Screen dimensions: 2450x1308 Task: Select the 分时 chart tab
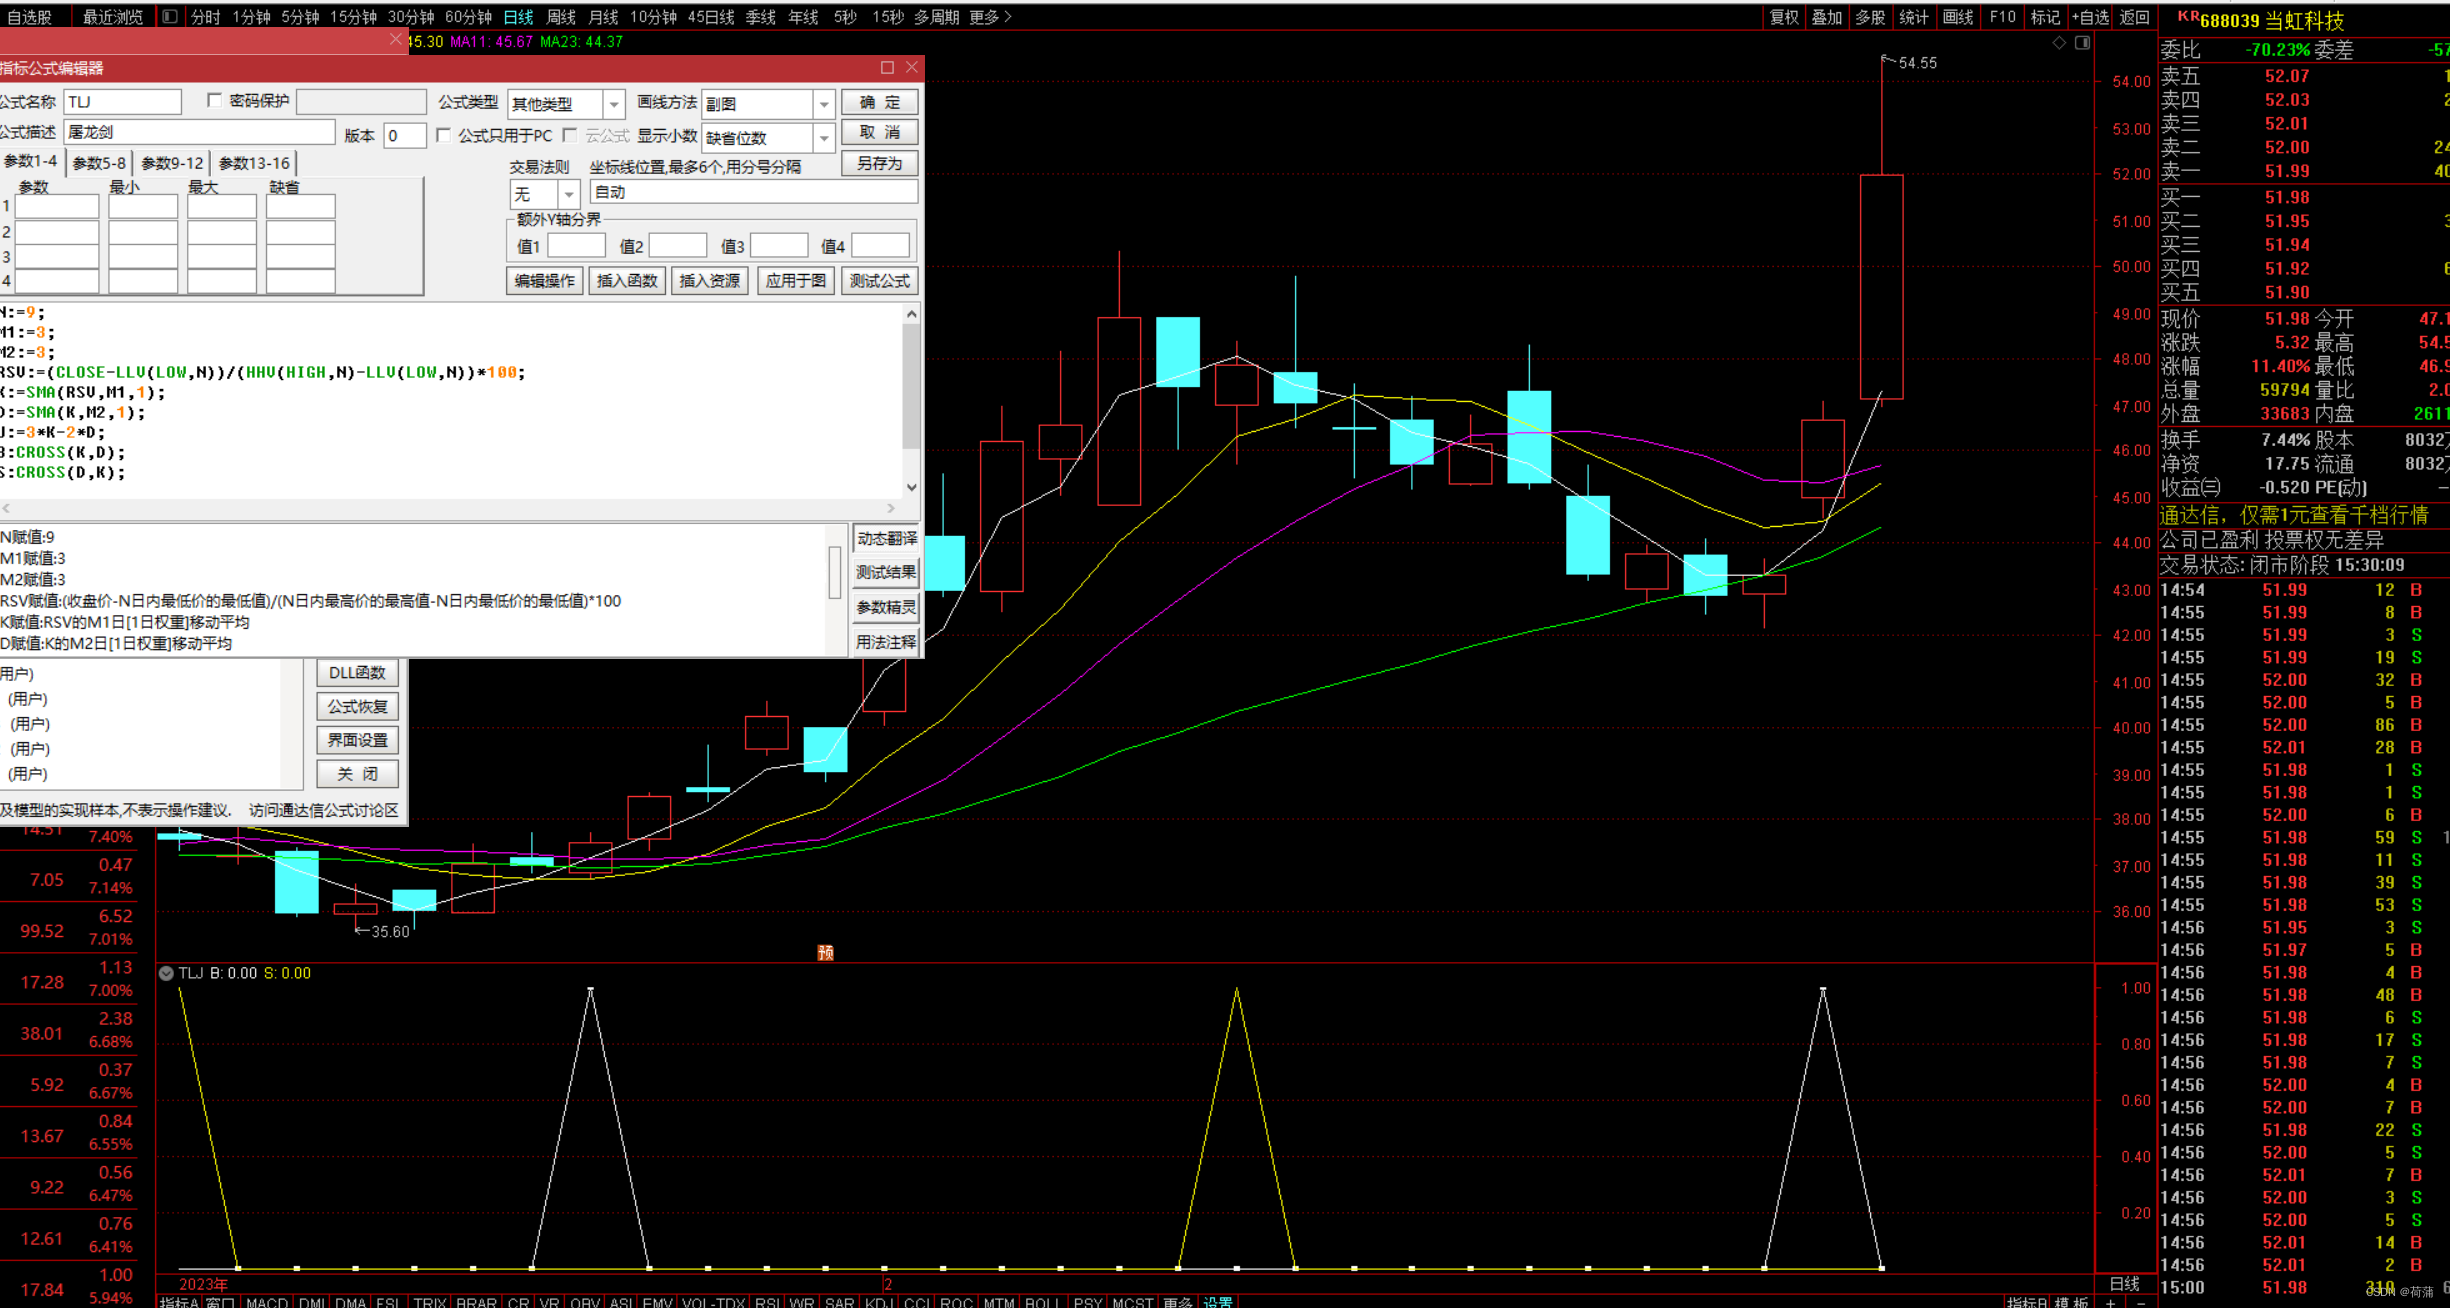point(205,16)
